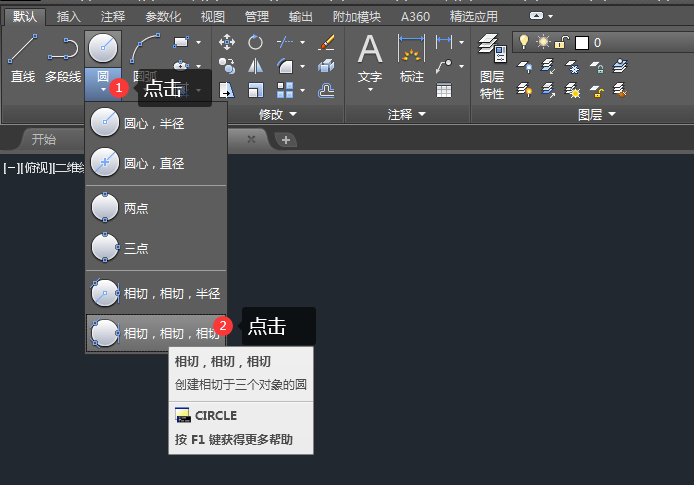
Task: Choose 两点 circle option
Action: point(156,208)
